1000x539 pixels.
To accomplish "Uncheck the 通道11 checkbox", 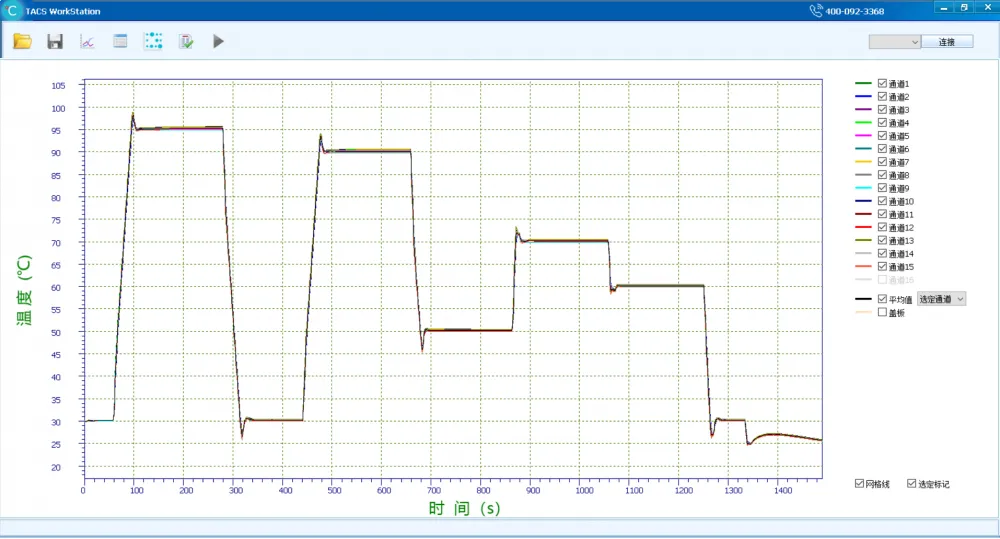I will point(882,214).
